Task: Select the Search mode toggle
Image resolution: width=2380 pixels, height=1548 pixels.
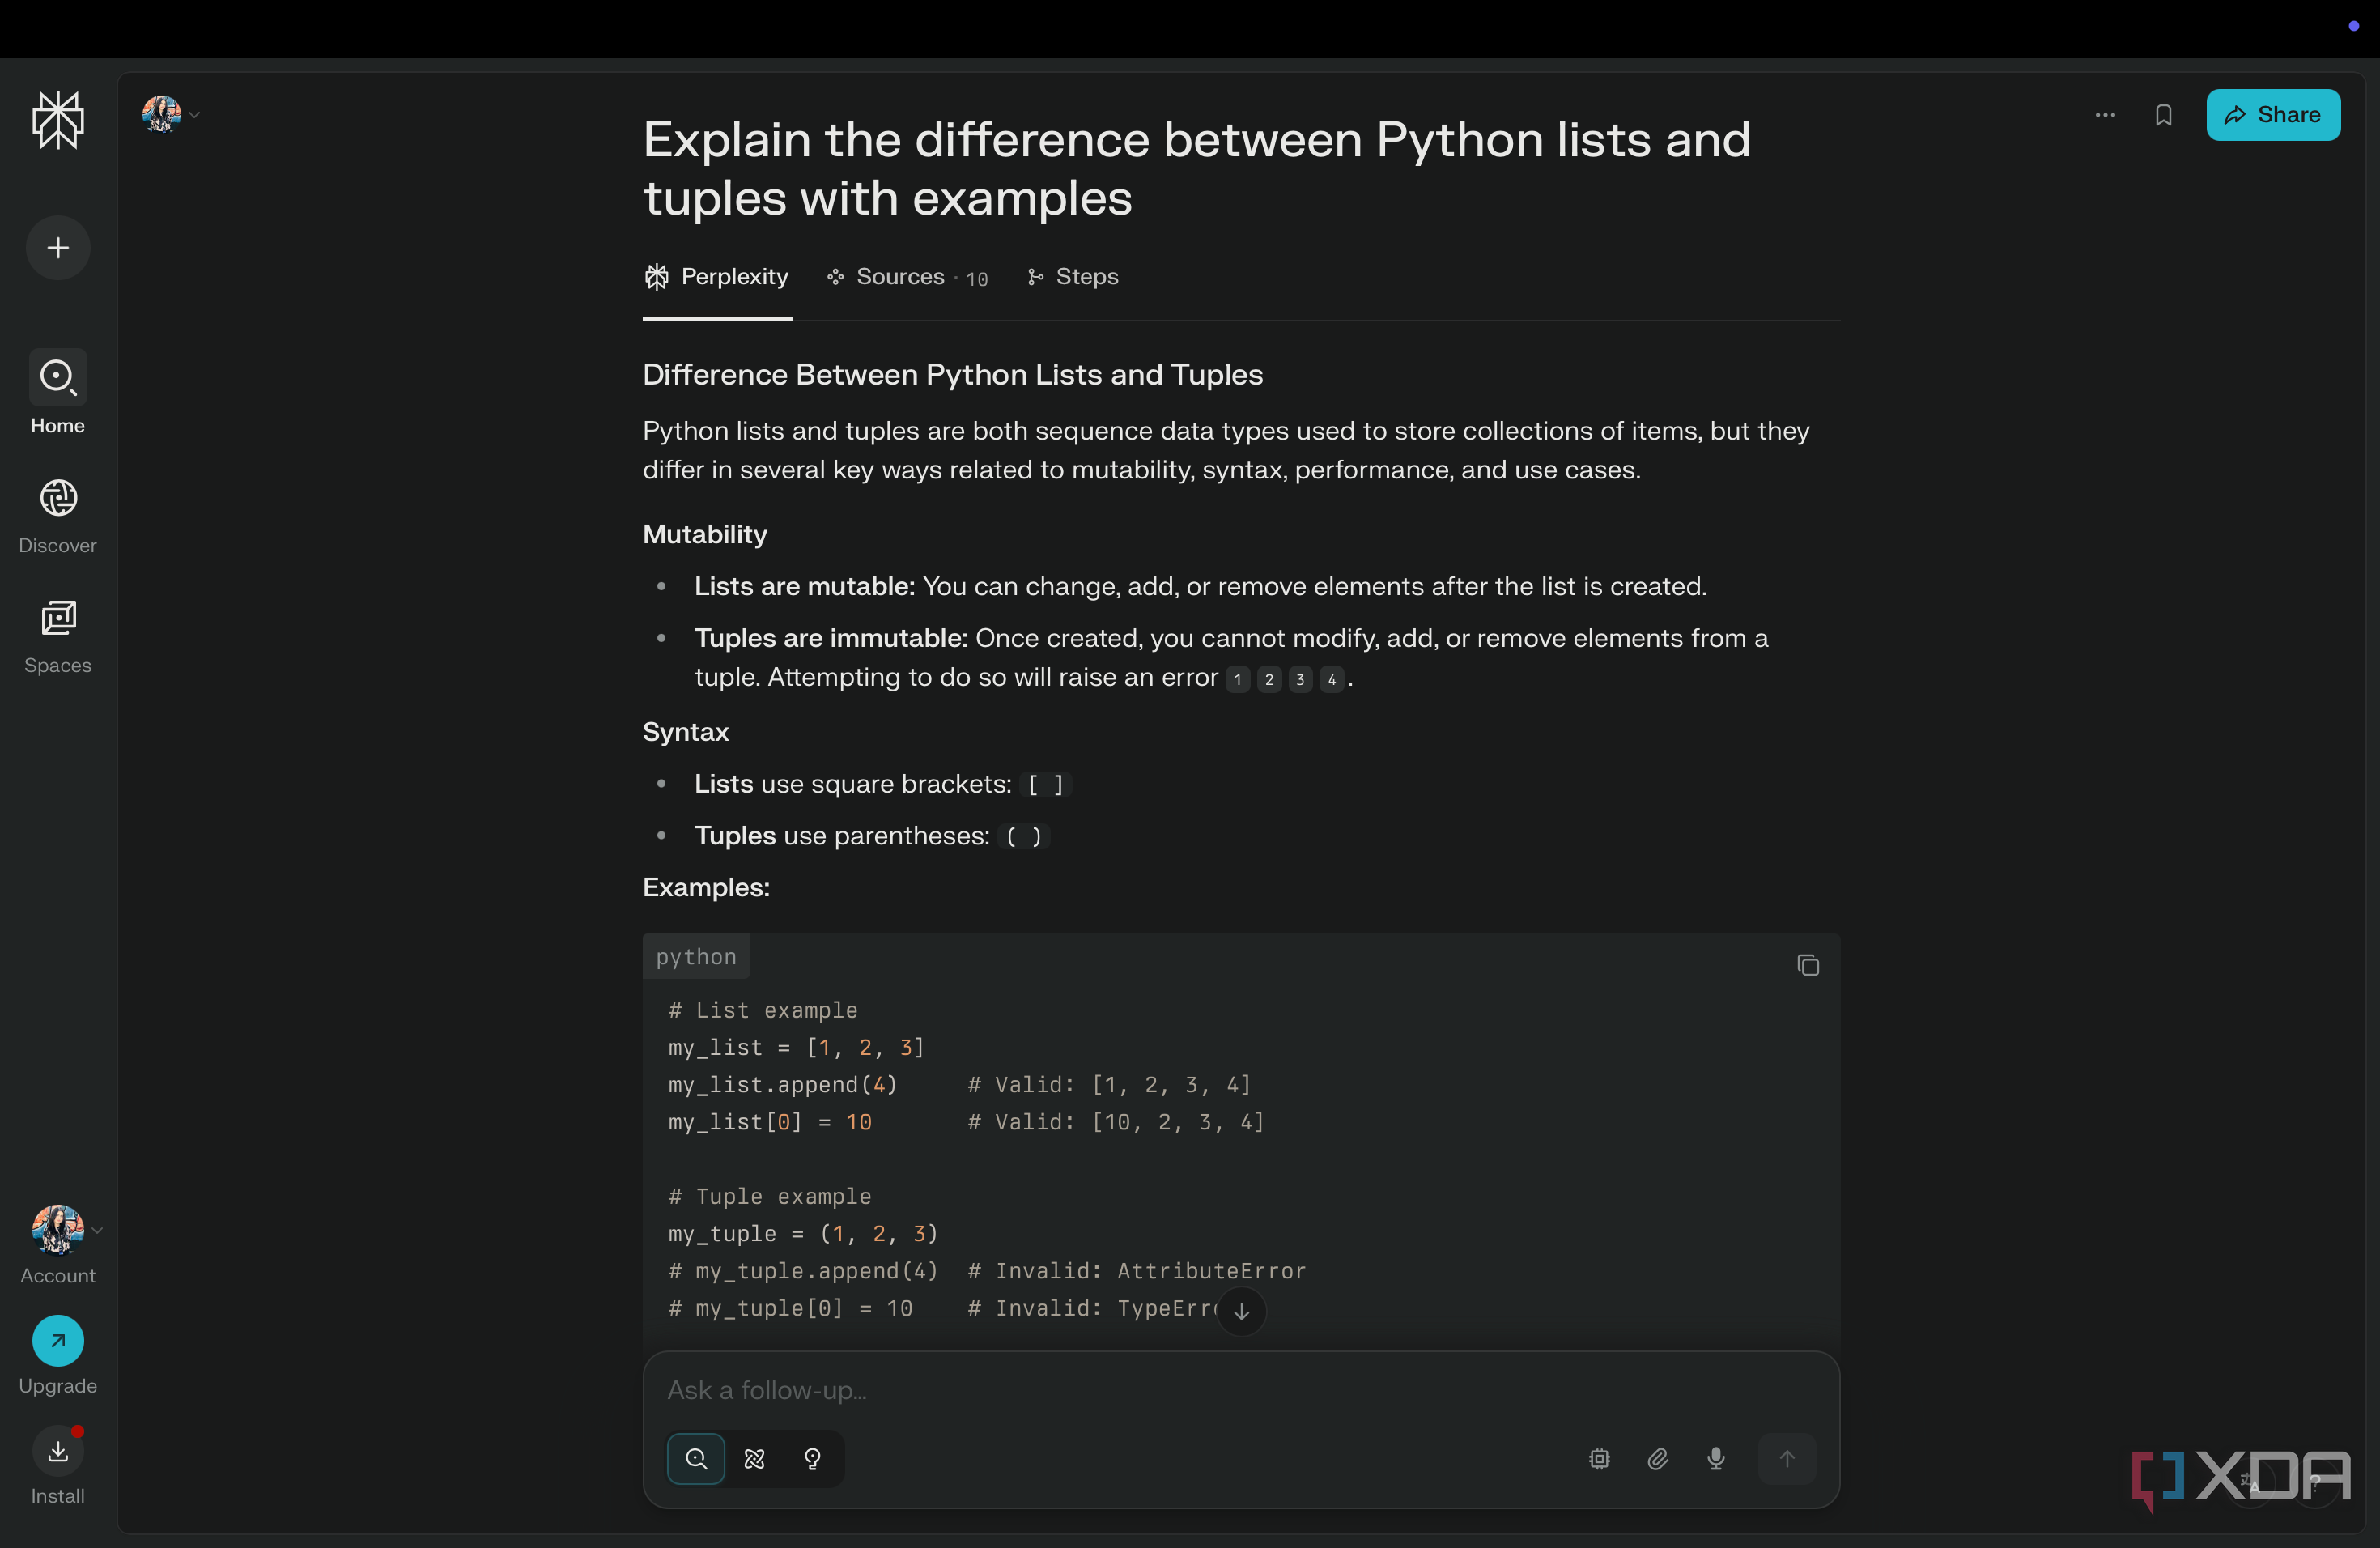Action: (696, 1458)
